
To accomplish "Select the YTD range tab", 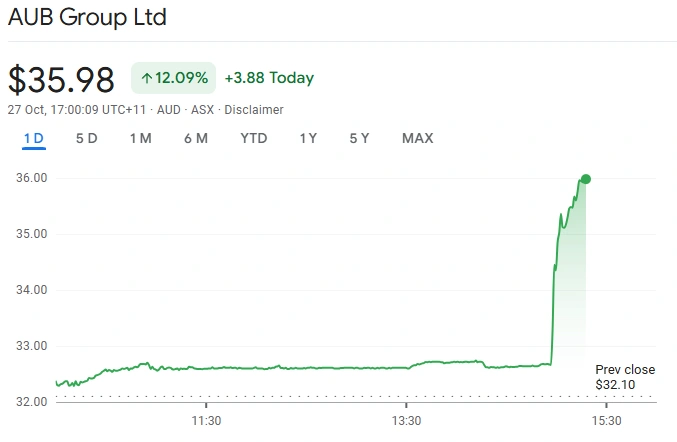I will [254, 138].
